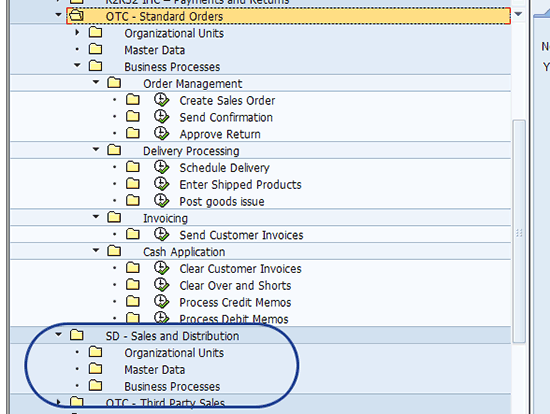Image resolution: width=550 pixels, height=414 pixels.
Task: Select Master Data under SD - Sales and Distribution
Action: click(154, 370)
